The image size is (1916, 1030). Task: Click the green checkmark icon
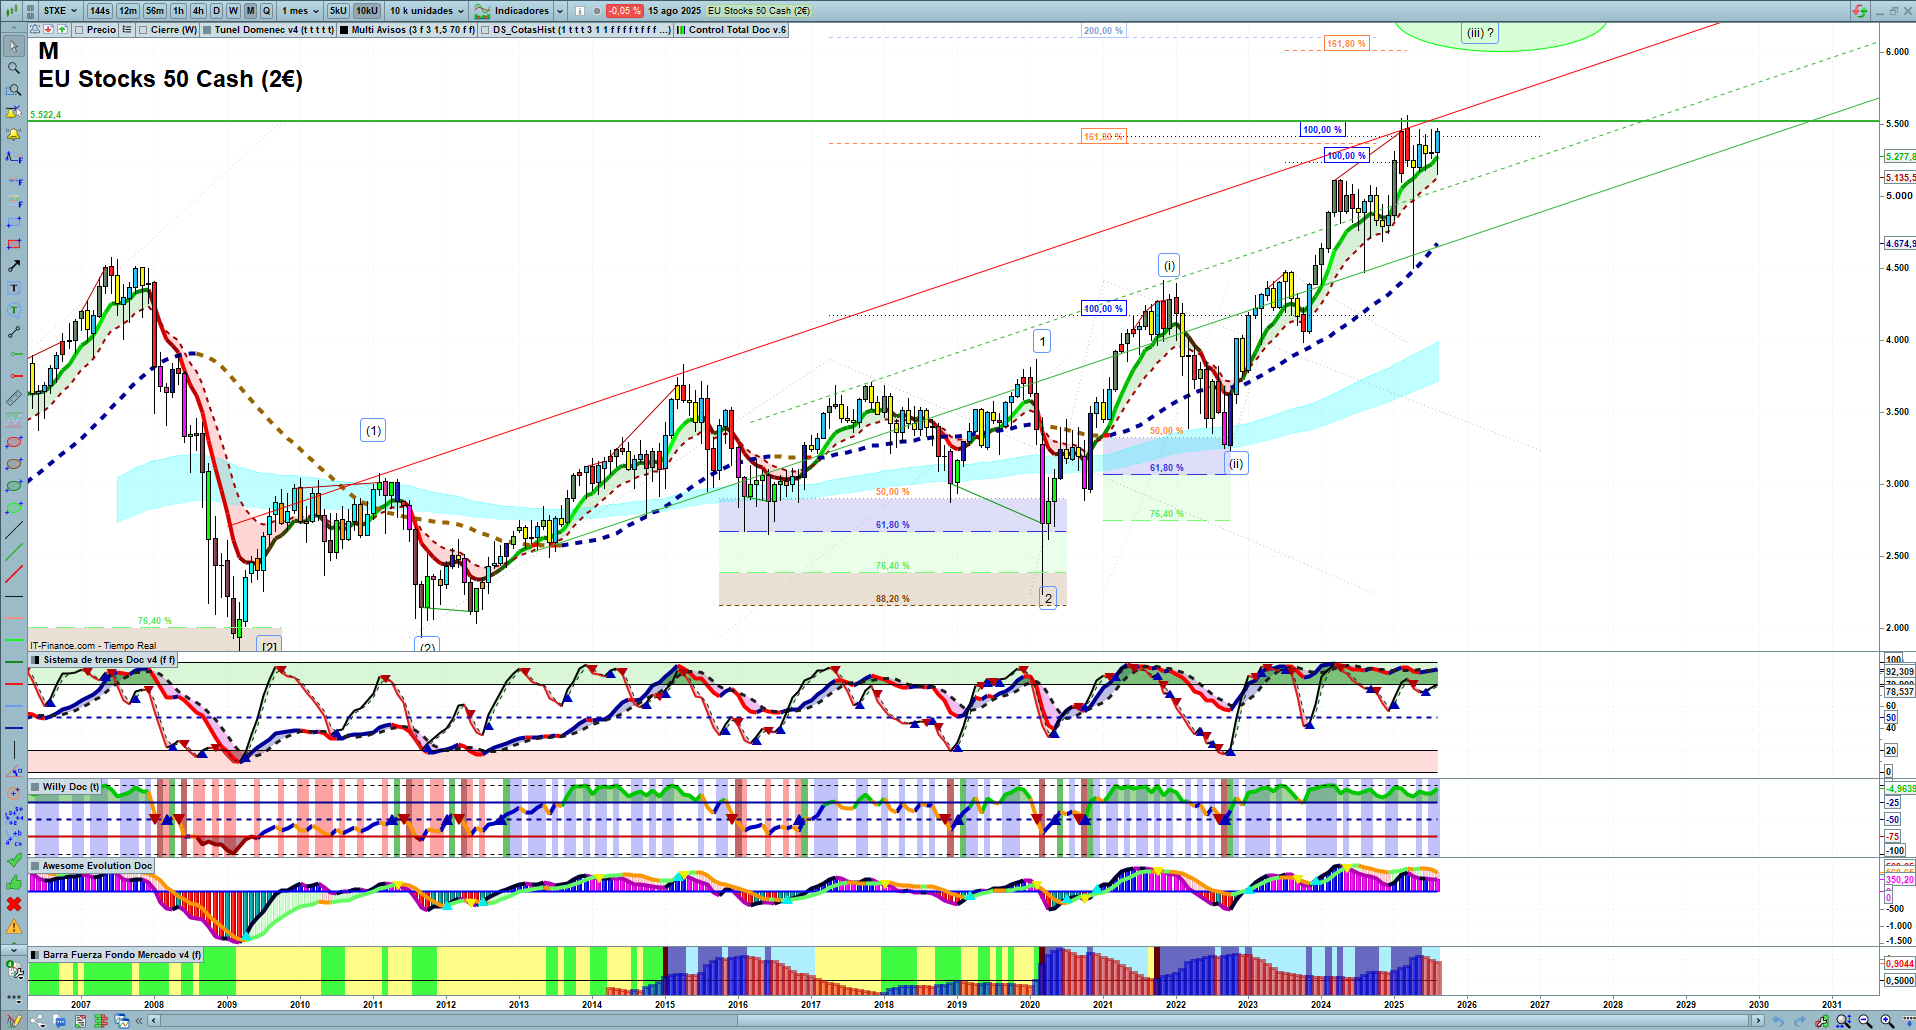[14, 860]
